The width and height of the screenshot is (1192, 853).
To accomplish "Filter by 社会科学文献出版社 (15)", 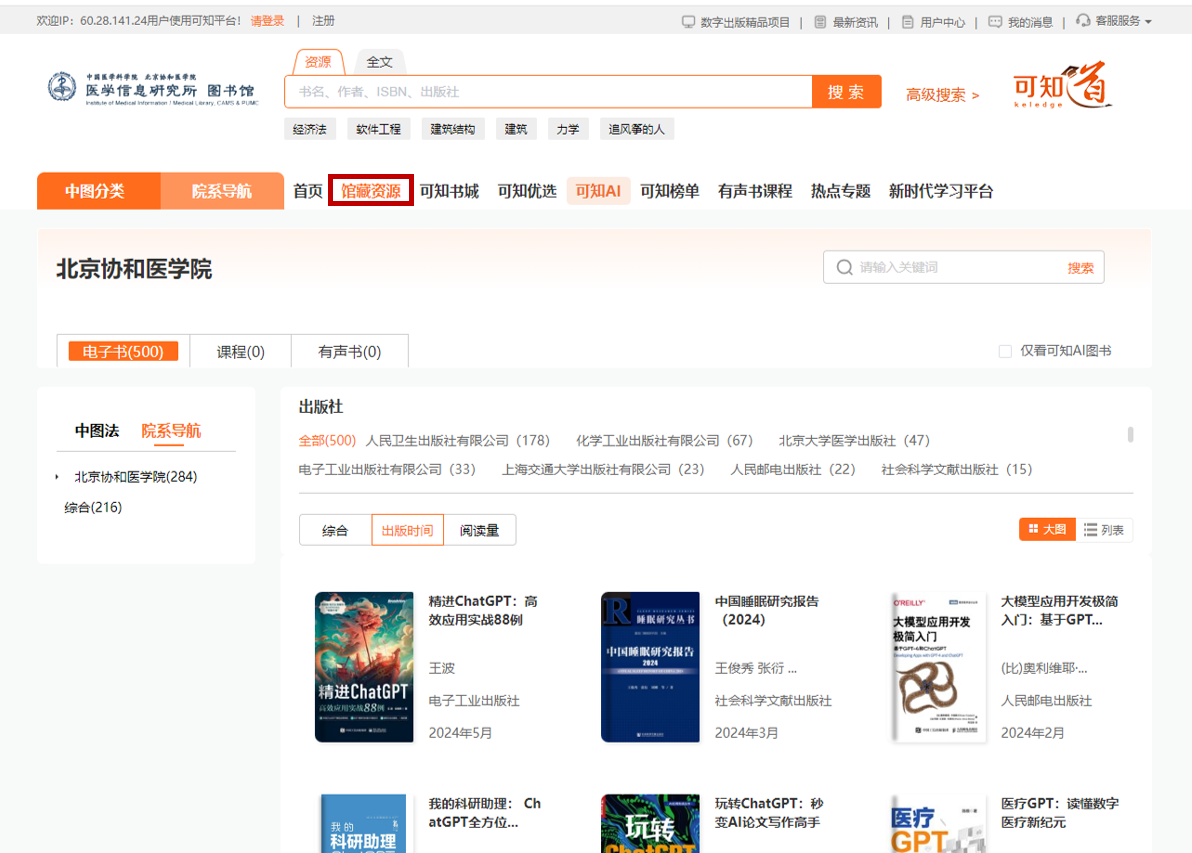I will pyautogui.click(x=957, y=470).
